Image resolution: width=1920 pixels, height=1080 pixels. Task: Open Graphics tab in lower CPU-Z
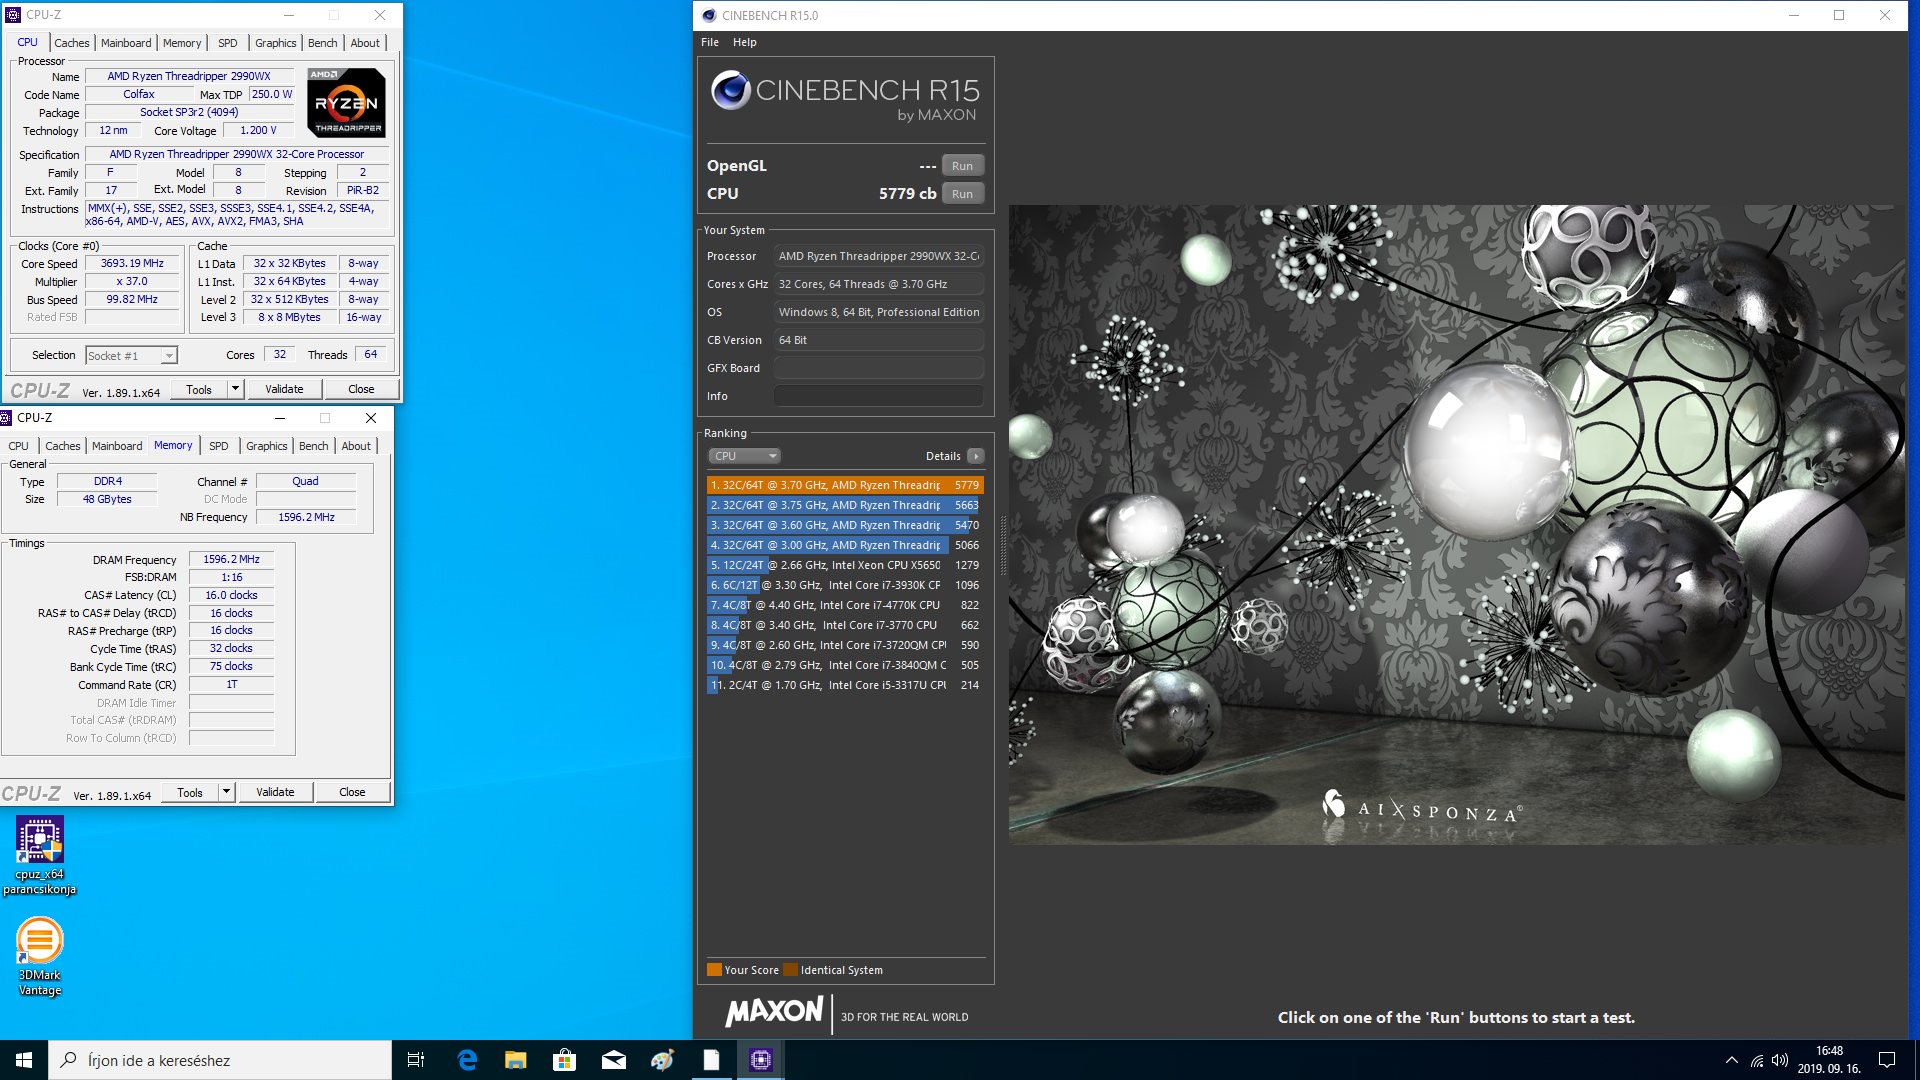point(267,446)
